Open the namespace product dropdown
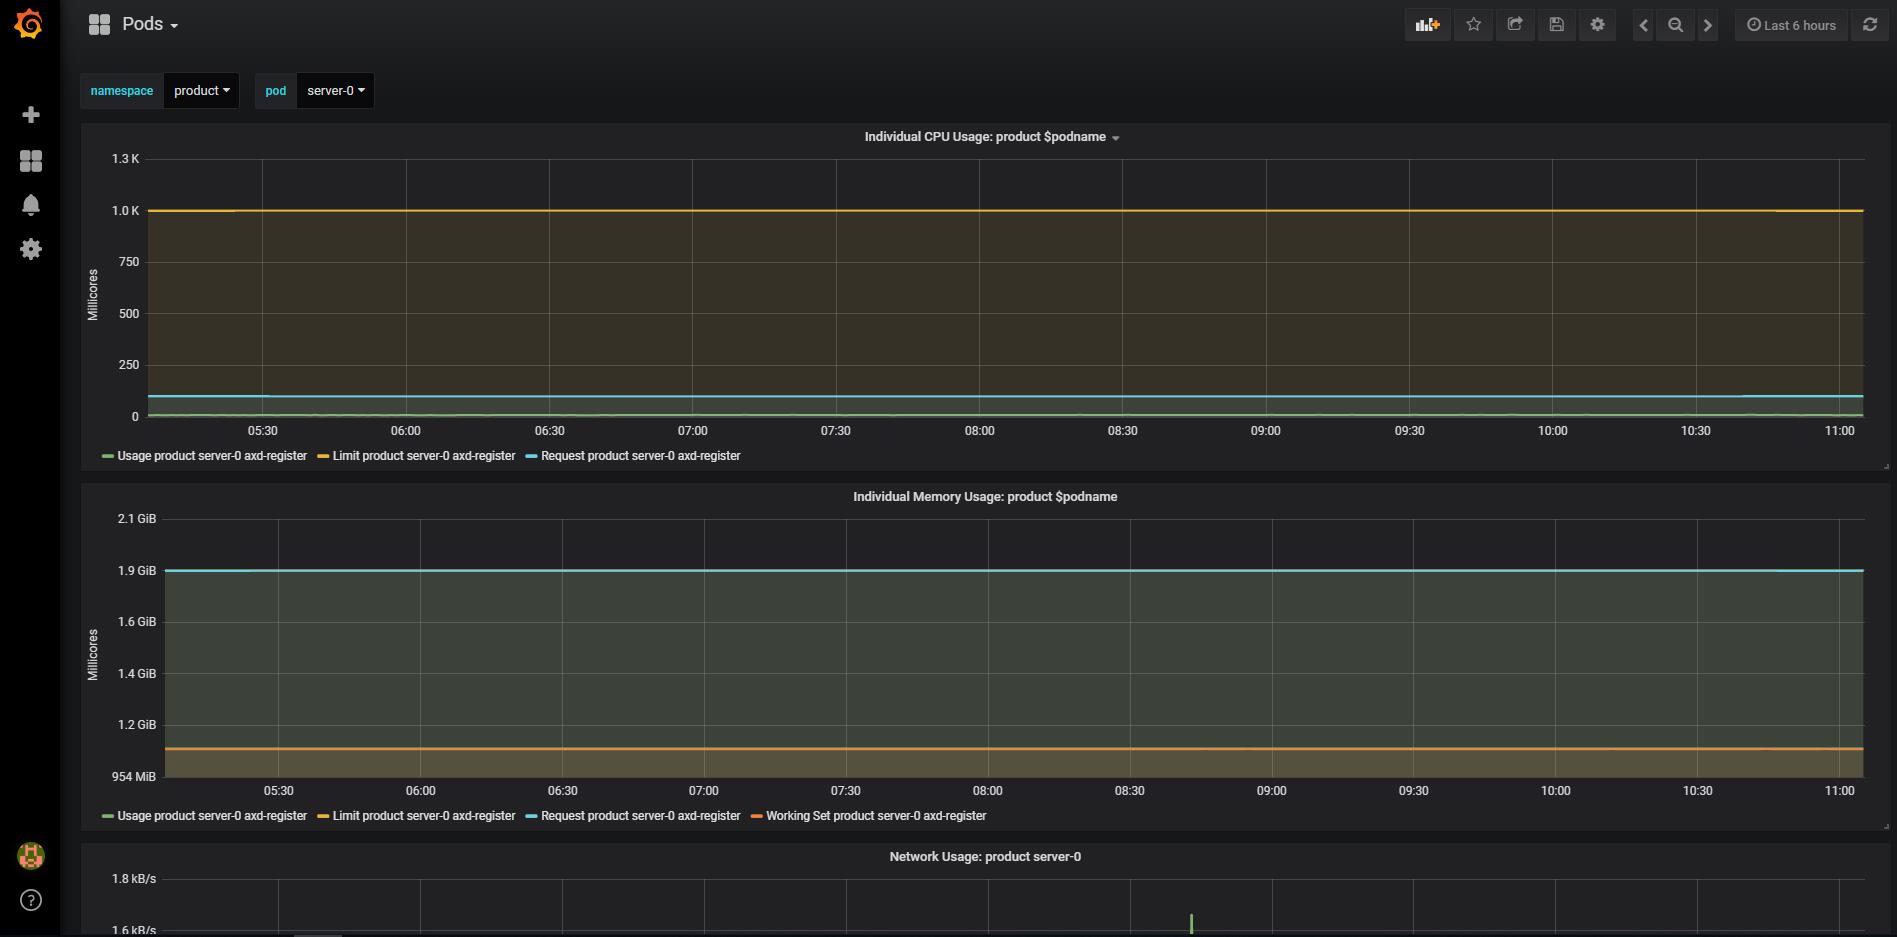This screenshot has width=1897, height=937. tap(201, 91)
